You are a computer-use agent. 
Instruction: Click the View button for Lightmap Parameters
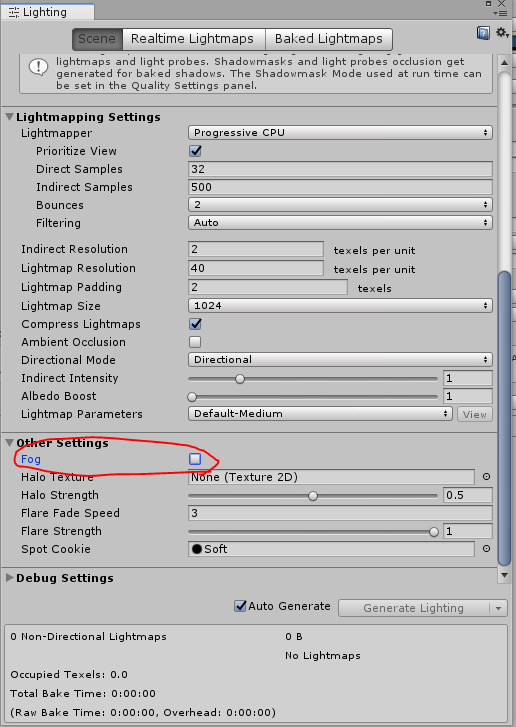coord(475,415)
